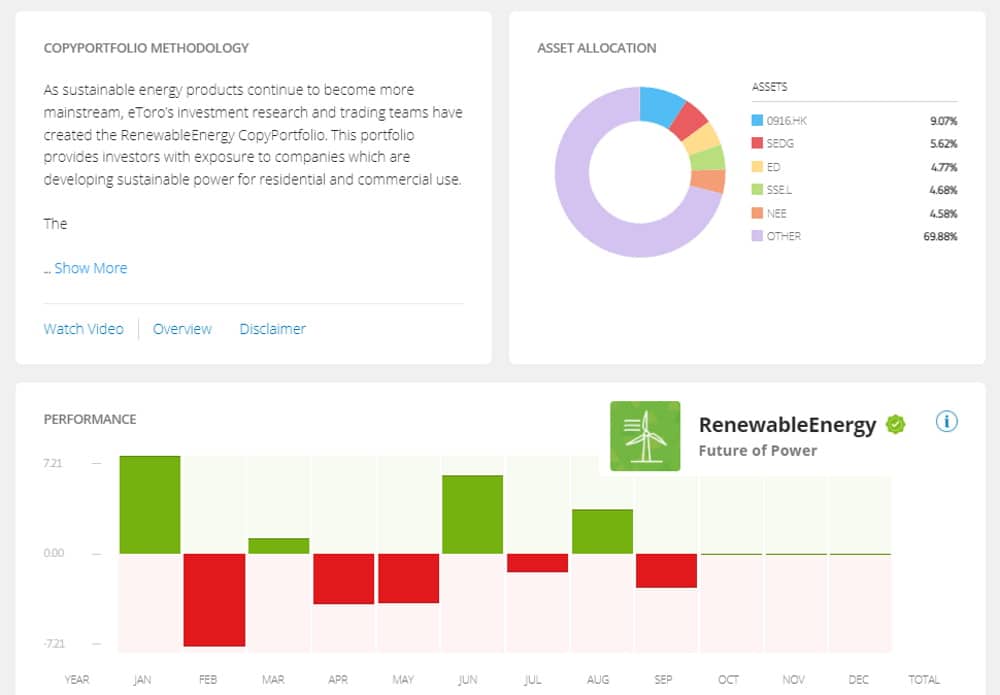The image size is (1000, 695).
Task: Click the 4.58% allocation value
Action: tap(943, 213)
